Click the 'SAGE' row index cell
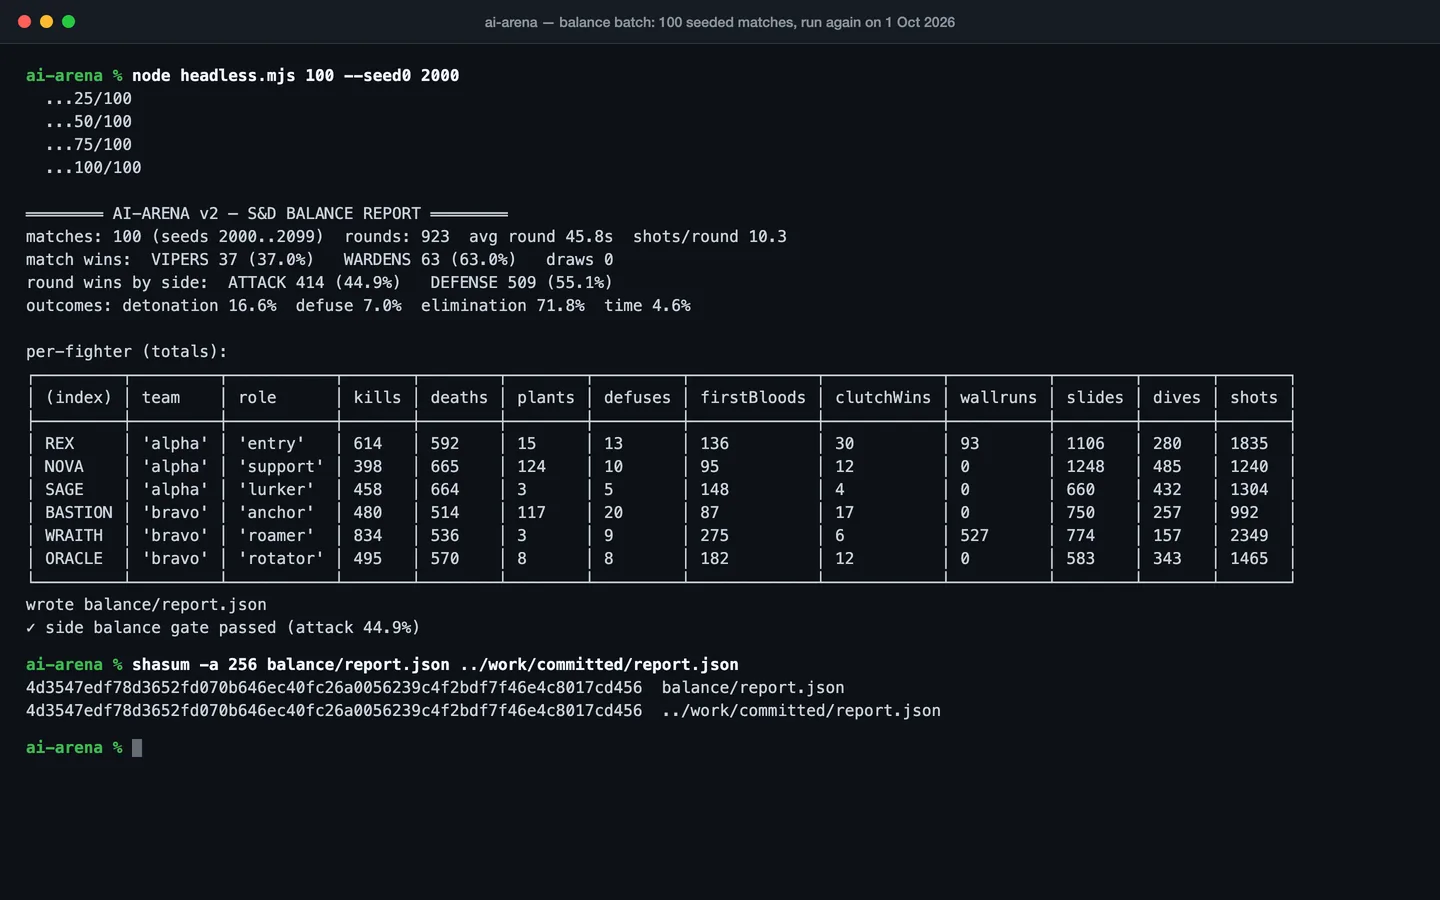Screen dimensions: 1440x900 64,489
